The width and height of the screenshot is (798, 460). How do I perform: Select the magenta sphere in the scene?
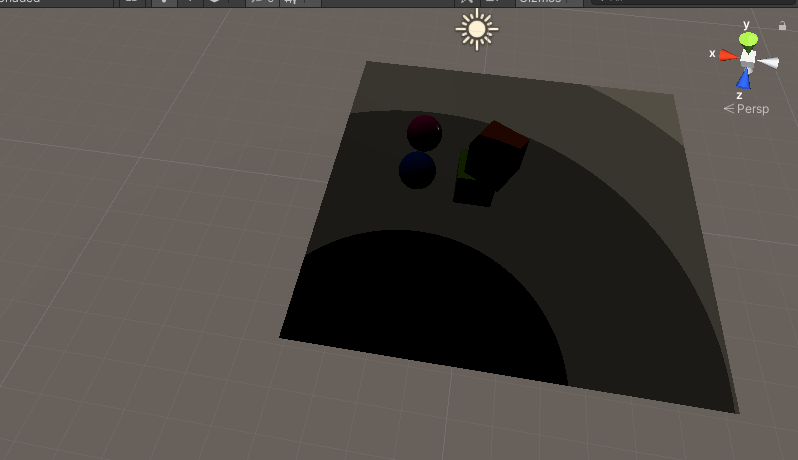[x=424, y=131]
